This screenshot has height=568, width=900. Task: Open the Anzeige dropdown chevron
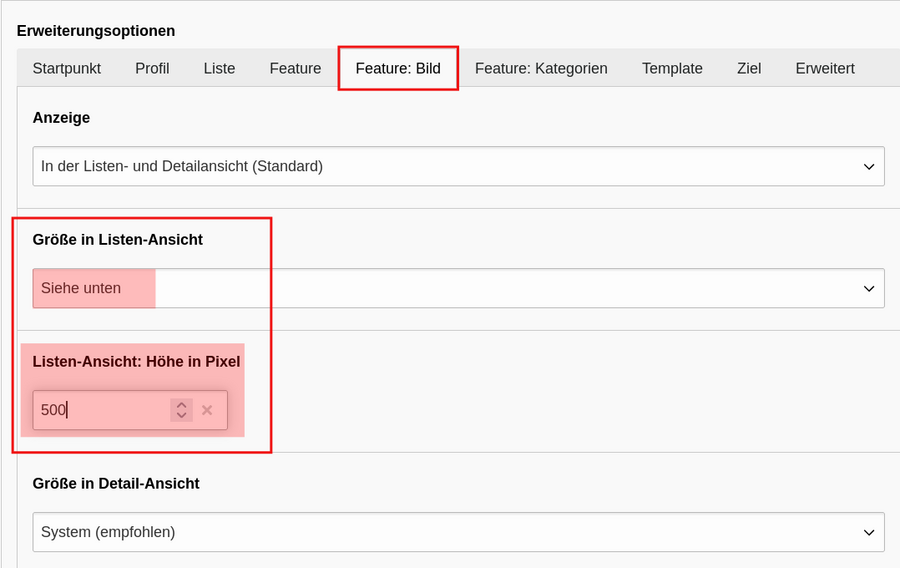[x=869, y=166]
